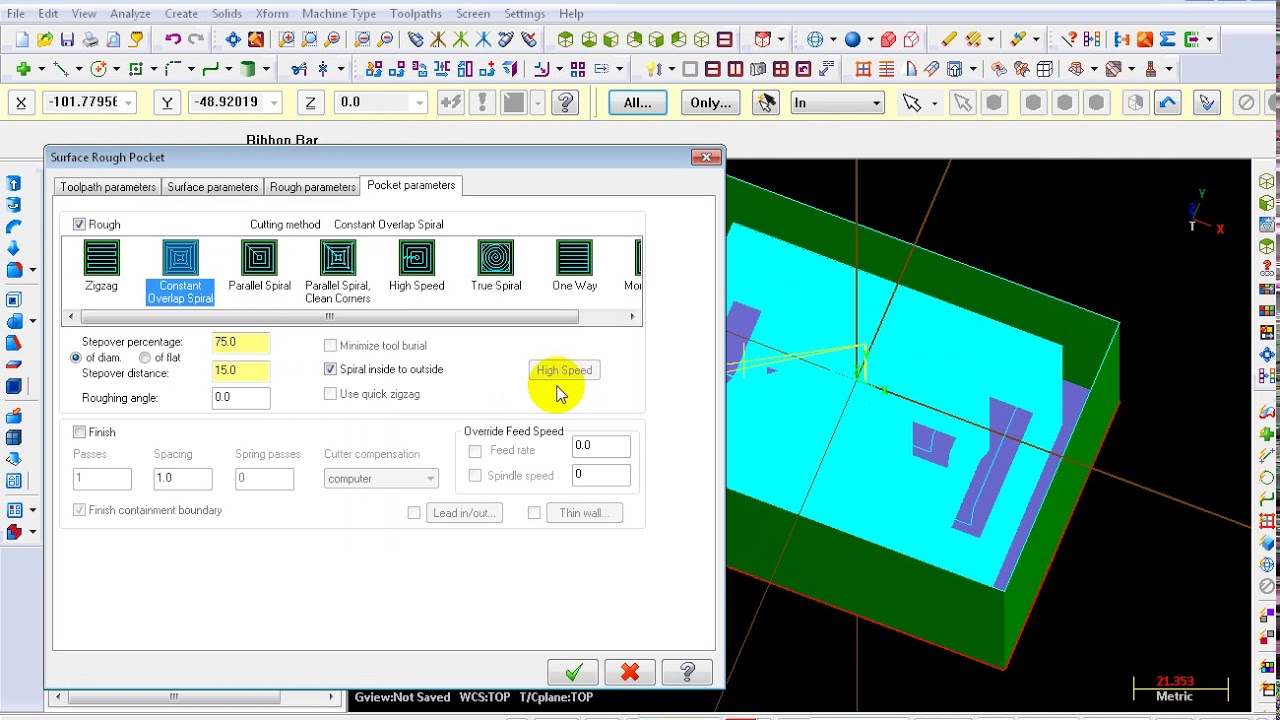This screenshot has width=1280, height=720.
Task: Expand the blue sphere shading dropdown arrow
Action: point(871,40)
